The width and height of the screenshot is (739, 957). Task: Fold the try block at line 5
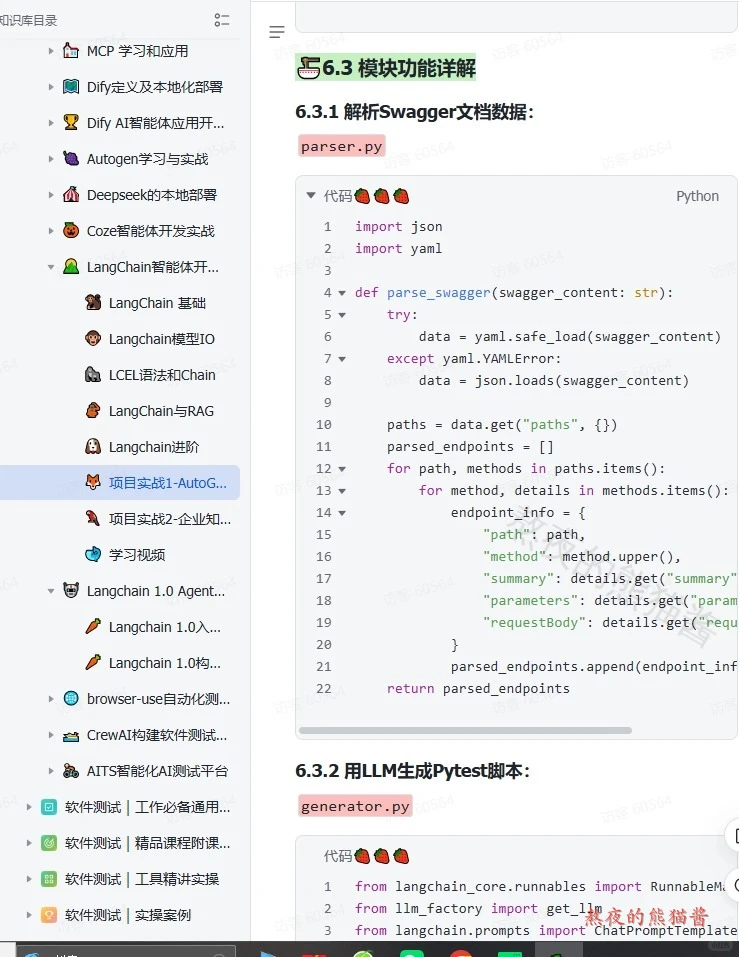click(x=342, y=315)
